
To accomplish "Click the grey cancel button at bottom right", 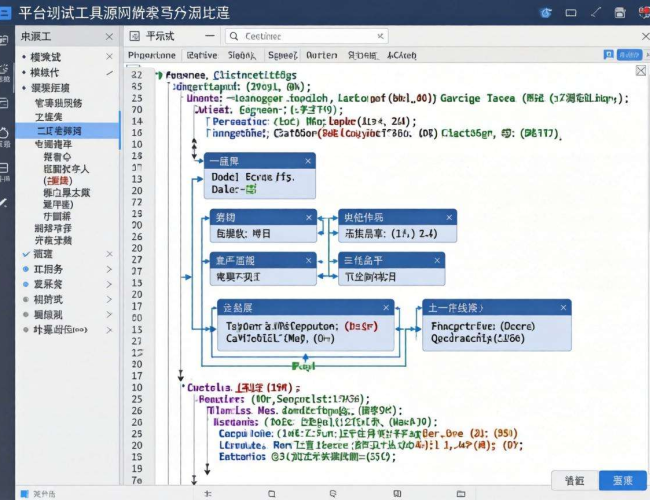I will coord(575,481).
